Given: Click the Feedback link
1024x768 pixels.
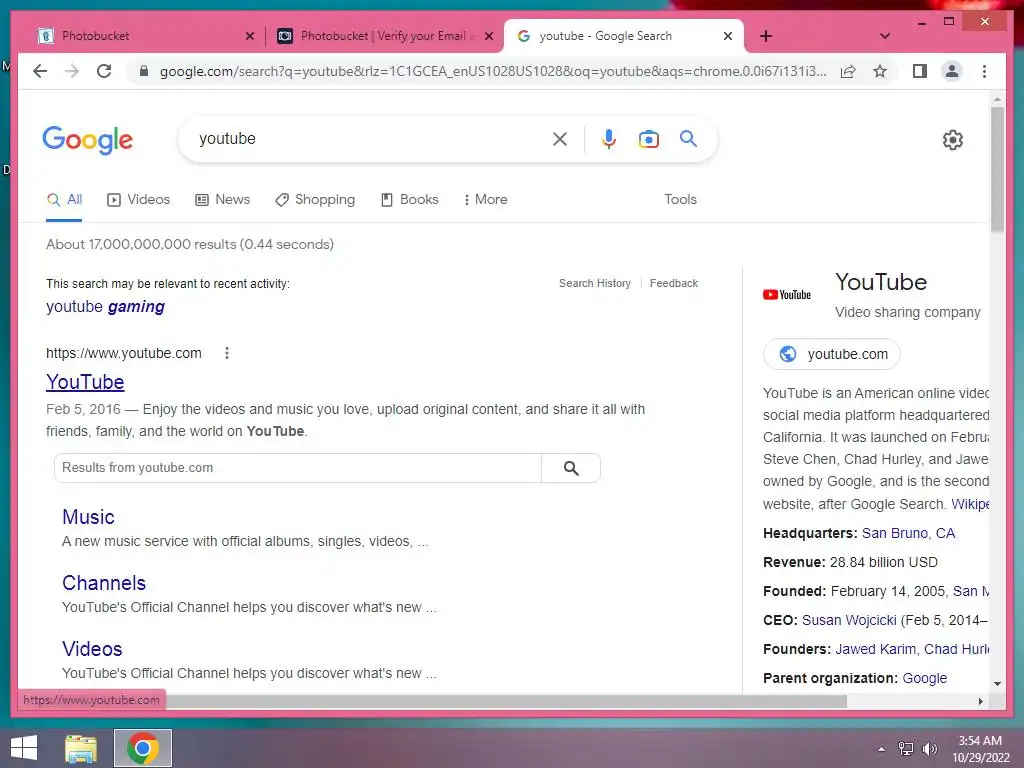Looking at the screenshot, I should (674, 283).
